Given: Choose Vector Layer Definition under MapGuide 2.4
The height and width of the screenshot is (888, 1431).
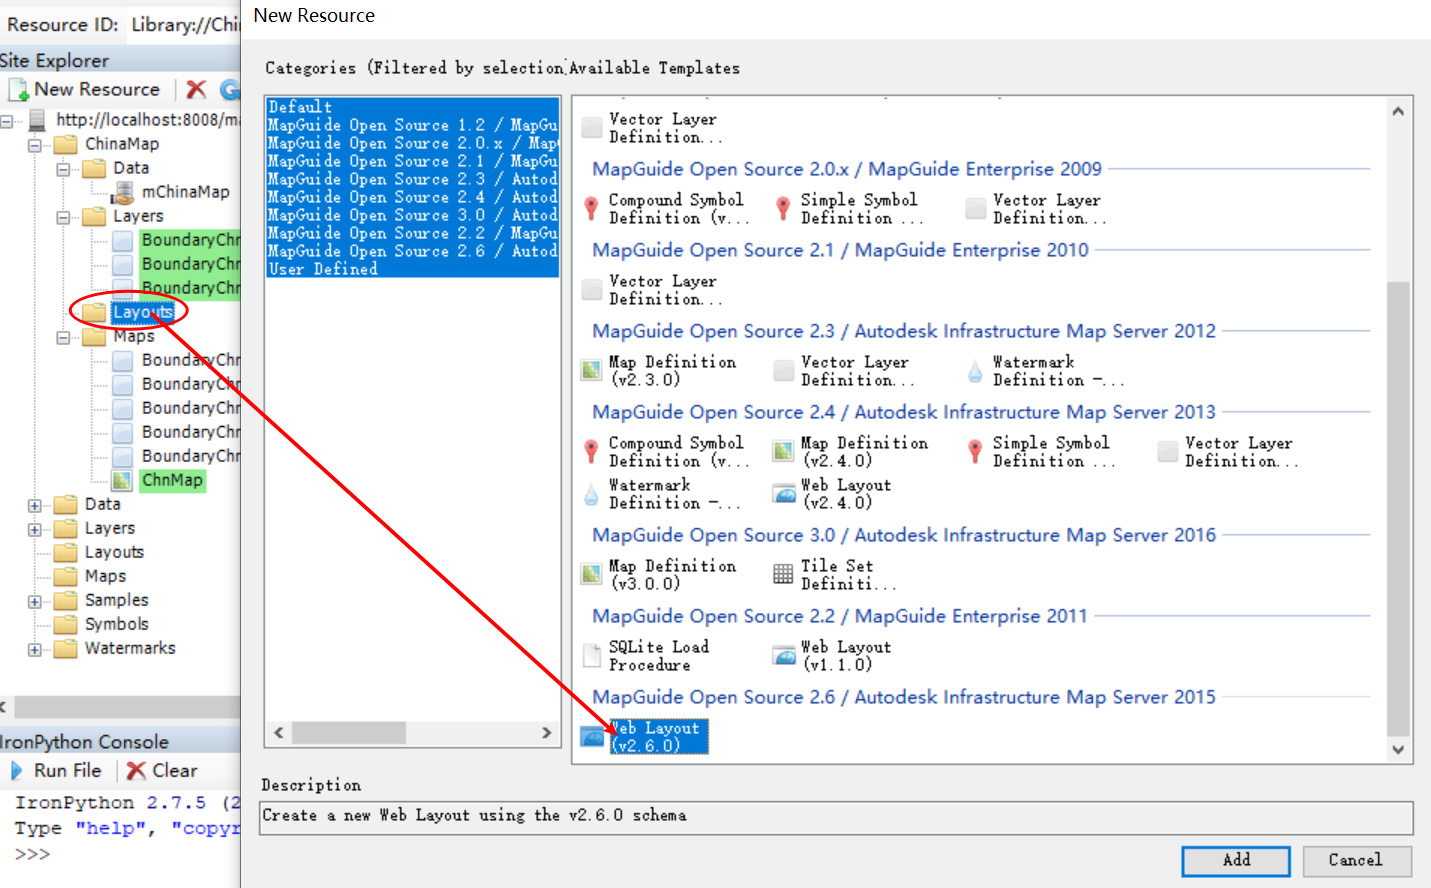Looking at the screenshot, I should click(1228, 451).
